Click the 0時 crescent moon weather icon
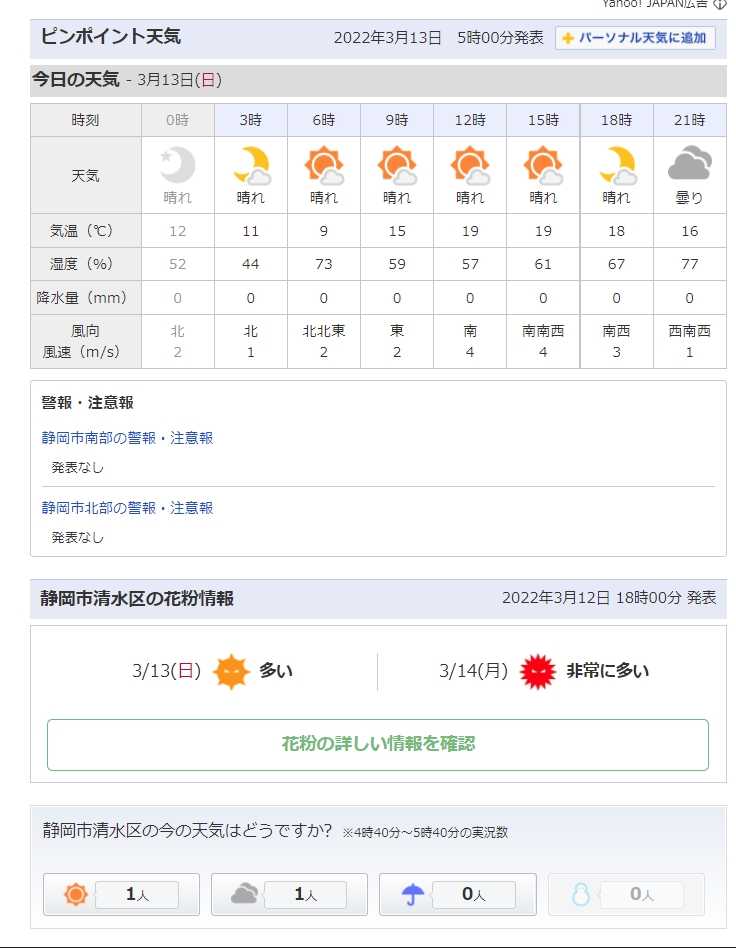 tap(177, 164)
